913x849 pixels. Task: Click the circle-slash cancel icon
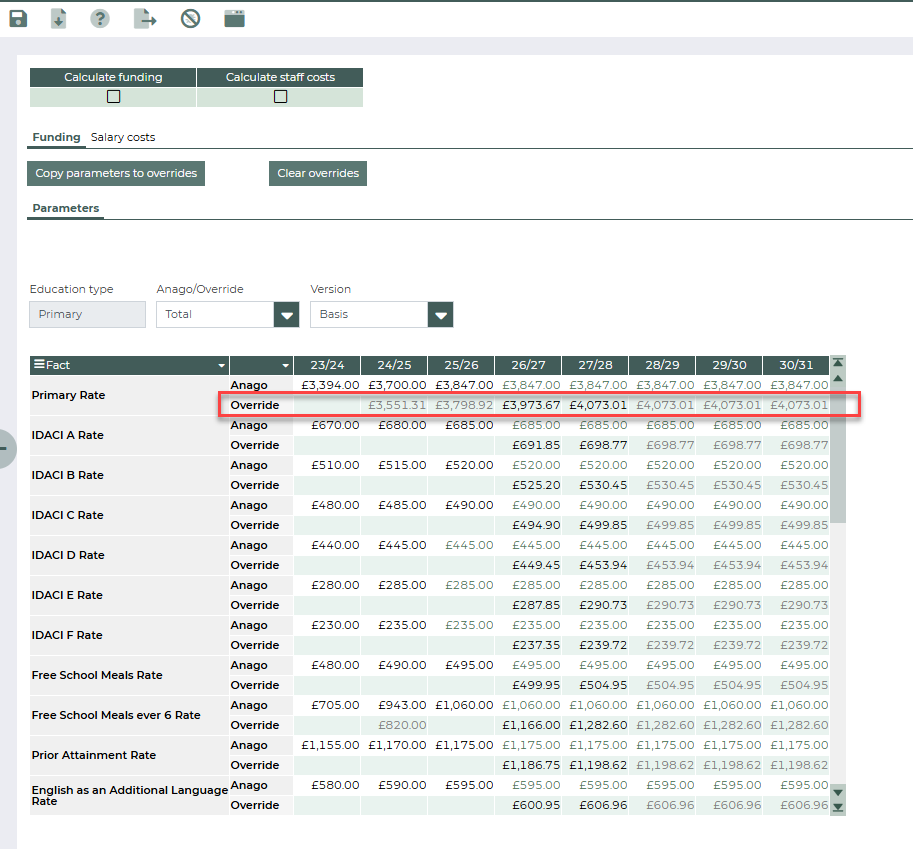tap(190, 18)
